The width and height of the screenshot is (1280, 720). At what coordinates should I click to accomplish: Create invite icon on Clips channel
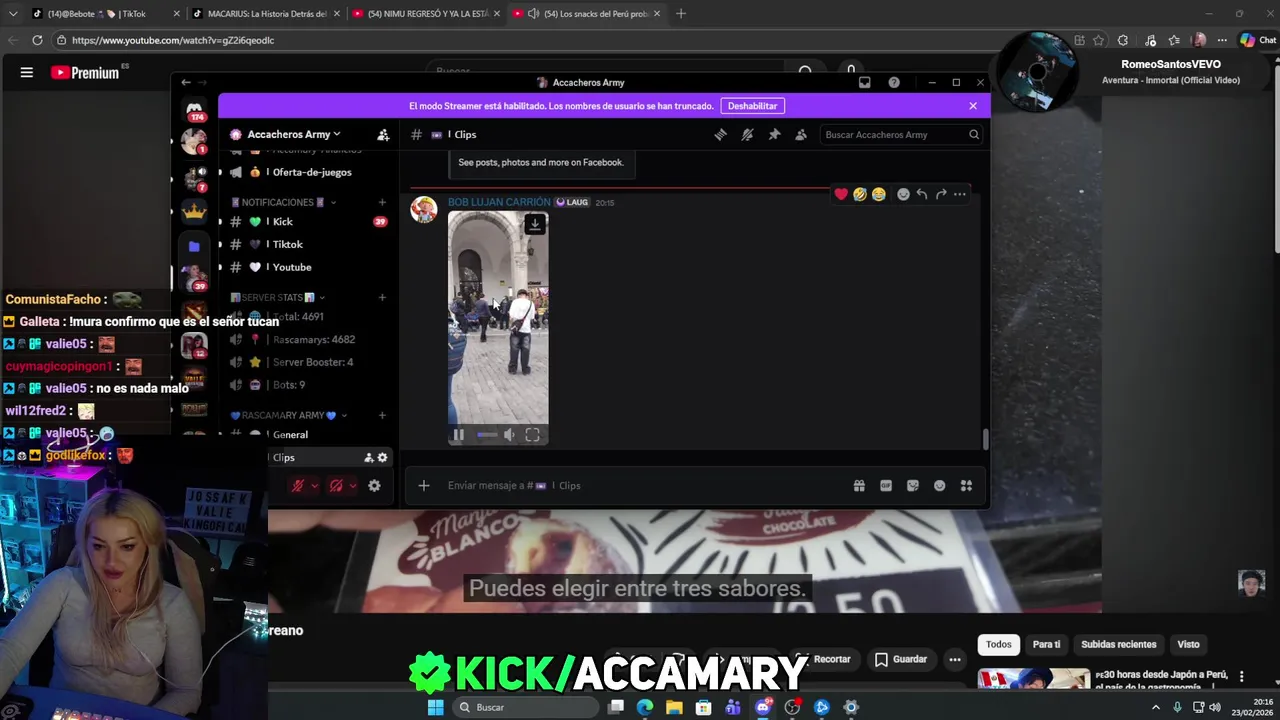[x=368, y=457]
